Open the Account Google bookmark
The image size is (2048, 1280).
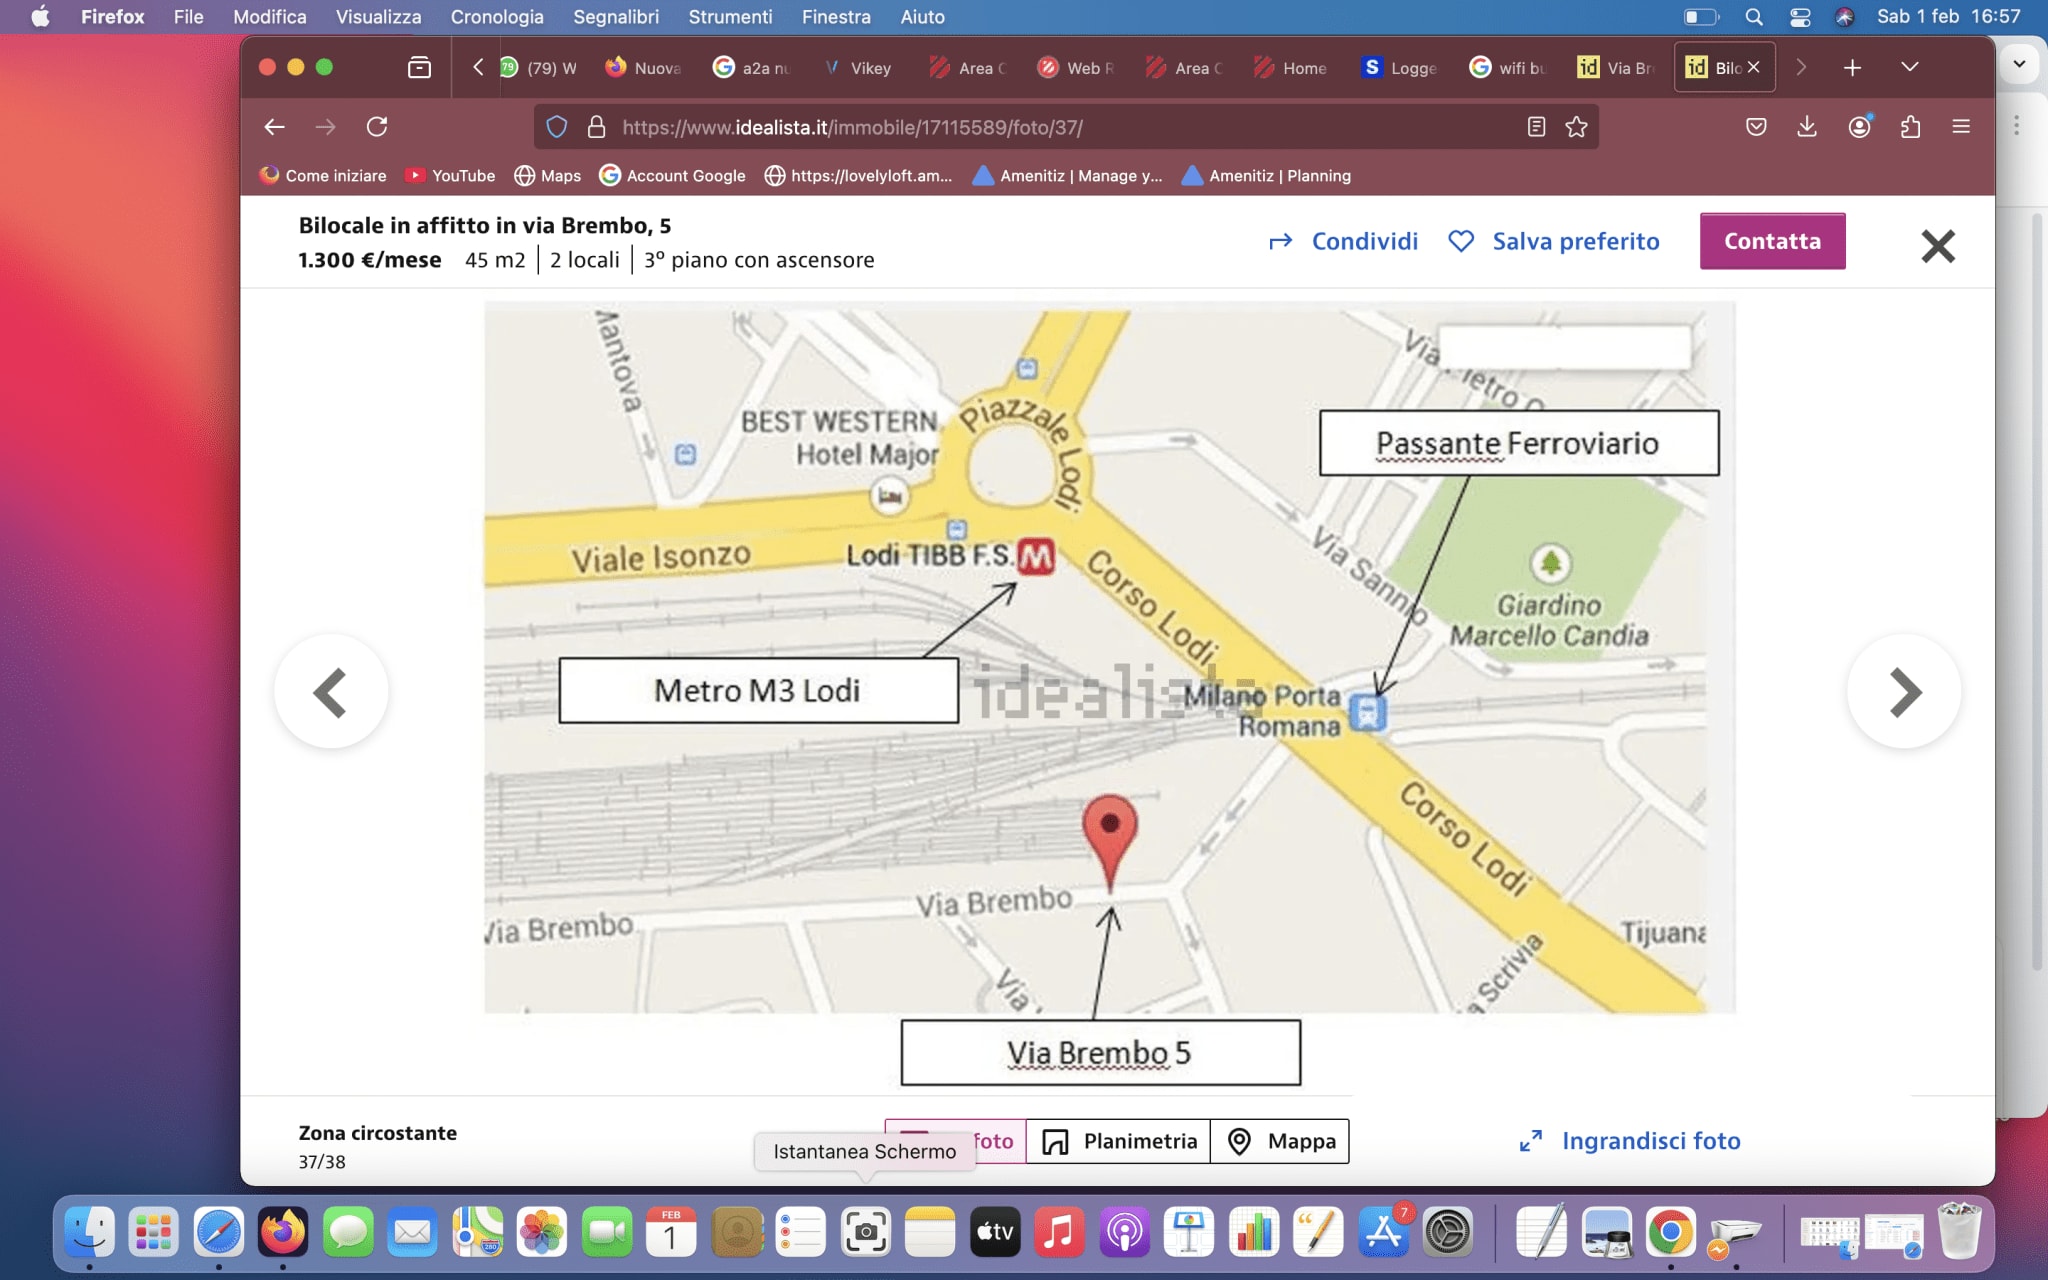click(x=672, y=176)
